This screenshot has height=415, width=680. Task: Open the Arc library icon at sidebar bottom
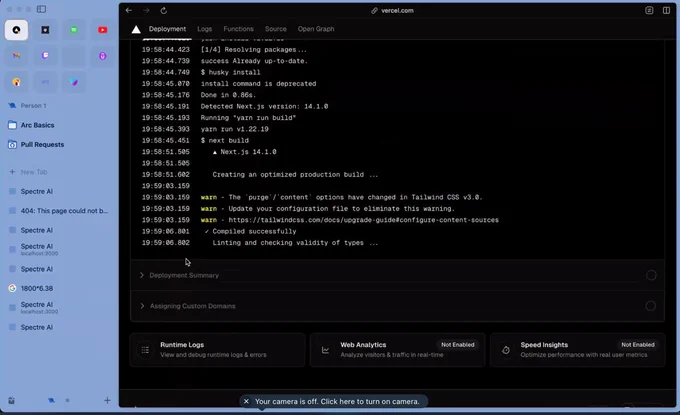click(11, 400)
